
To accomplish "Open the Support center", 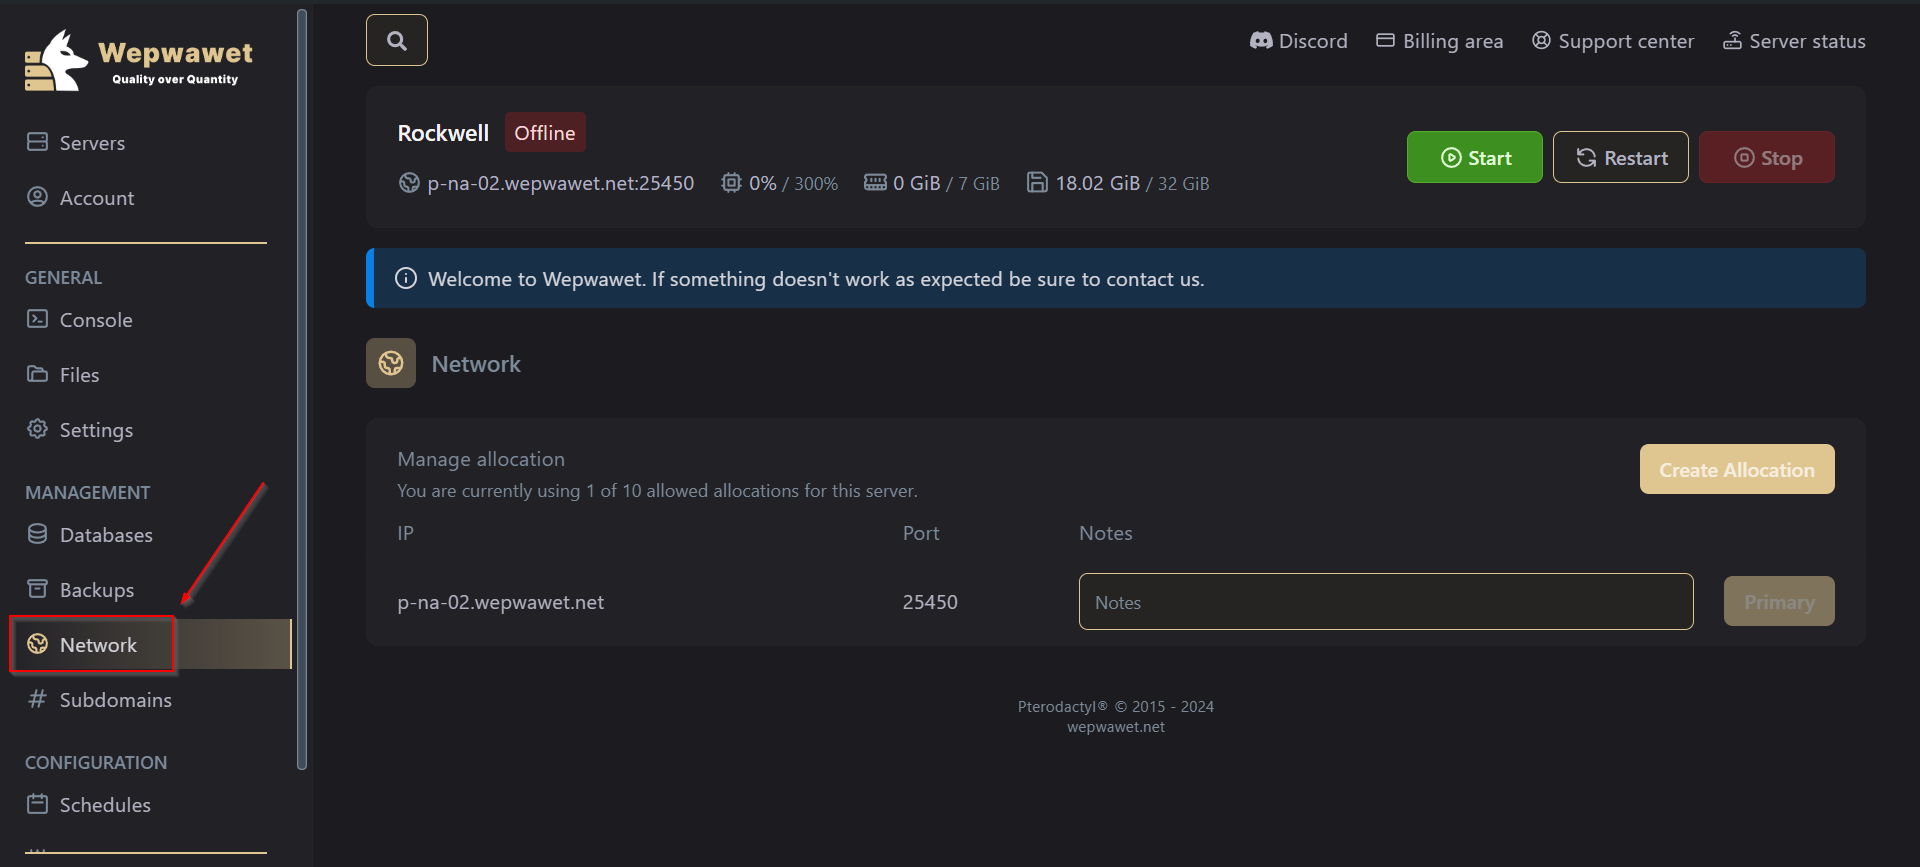I will 1613,41.
